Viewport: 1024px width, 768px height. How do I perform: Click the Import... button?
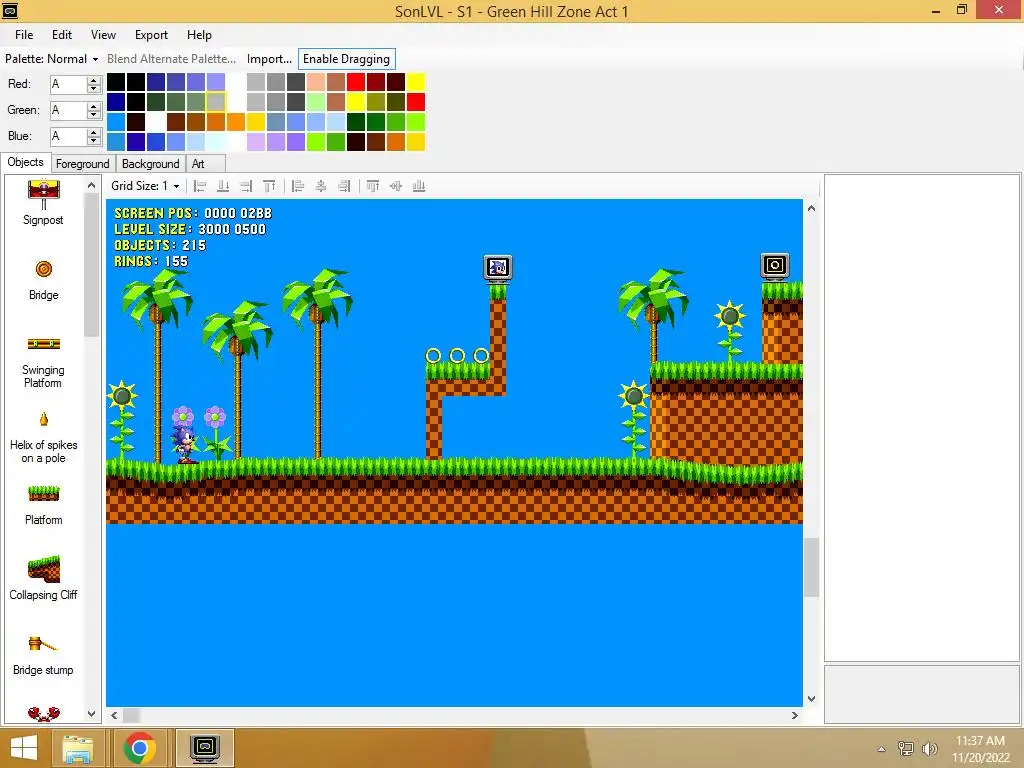[269, 59]
